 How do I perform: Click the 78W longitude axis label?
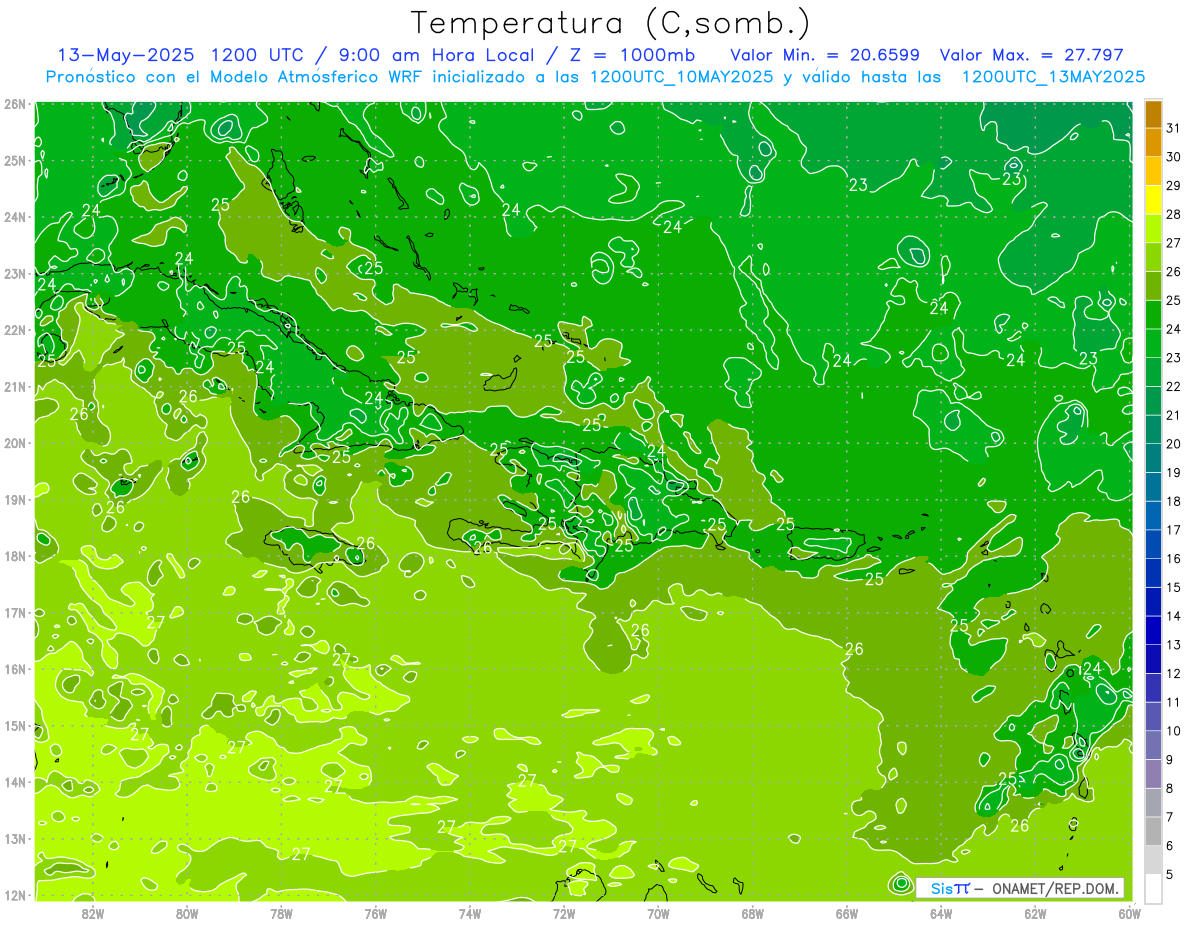[x=281, y=912]
